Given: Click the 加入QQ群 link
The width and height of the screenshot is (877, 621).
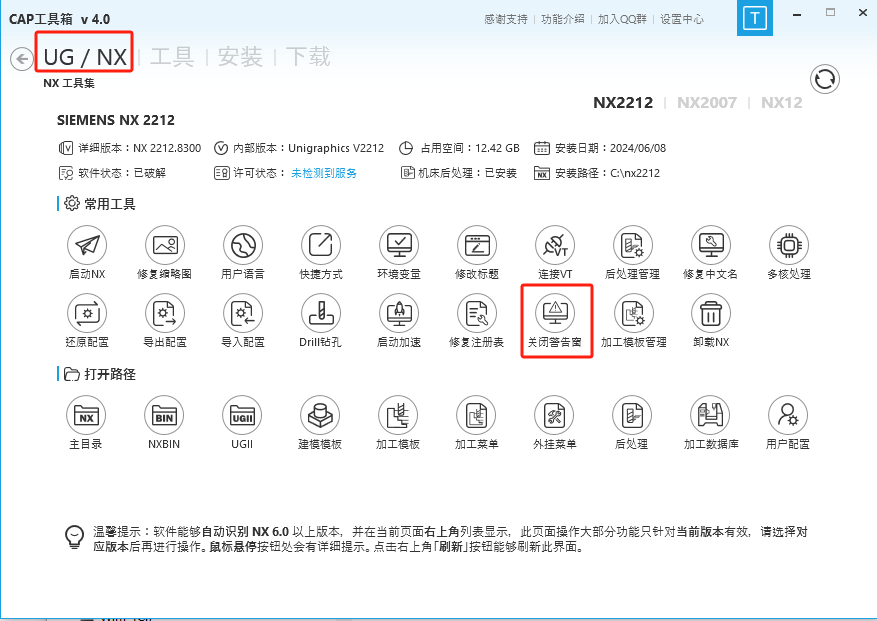Looking at the screenshot, I should point(622,19).
